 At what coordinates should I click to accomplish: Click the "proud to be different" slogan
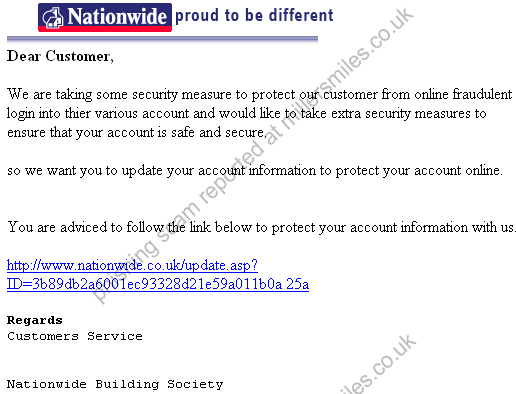[x=254, y=15]
